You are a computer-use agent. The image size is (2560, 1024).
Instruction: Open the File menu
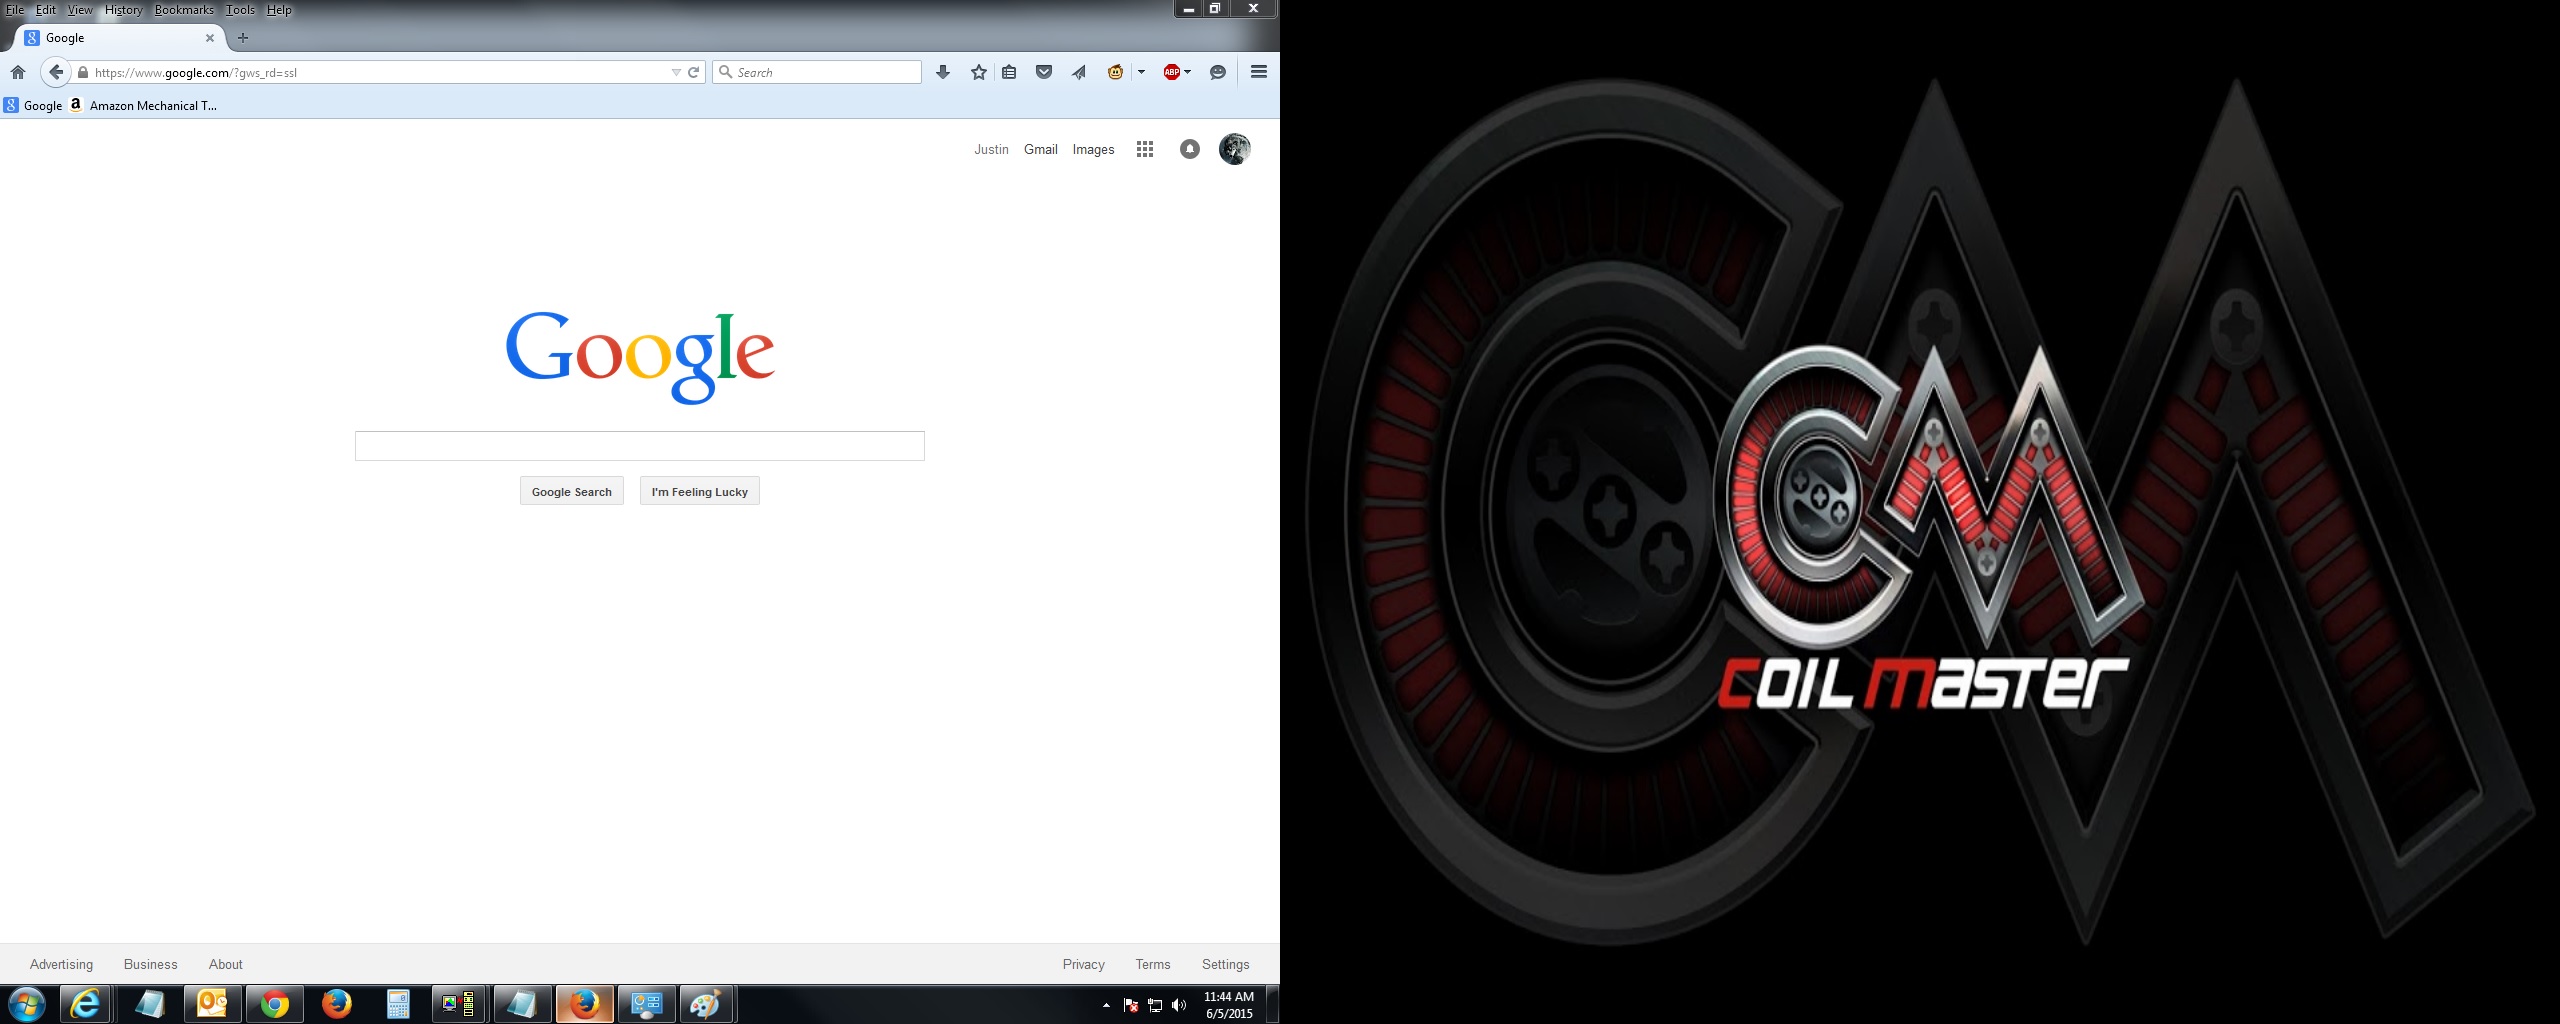(15, 10)
